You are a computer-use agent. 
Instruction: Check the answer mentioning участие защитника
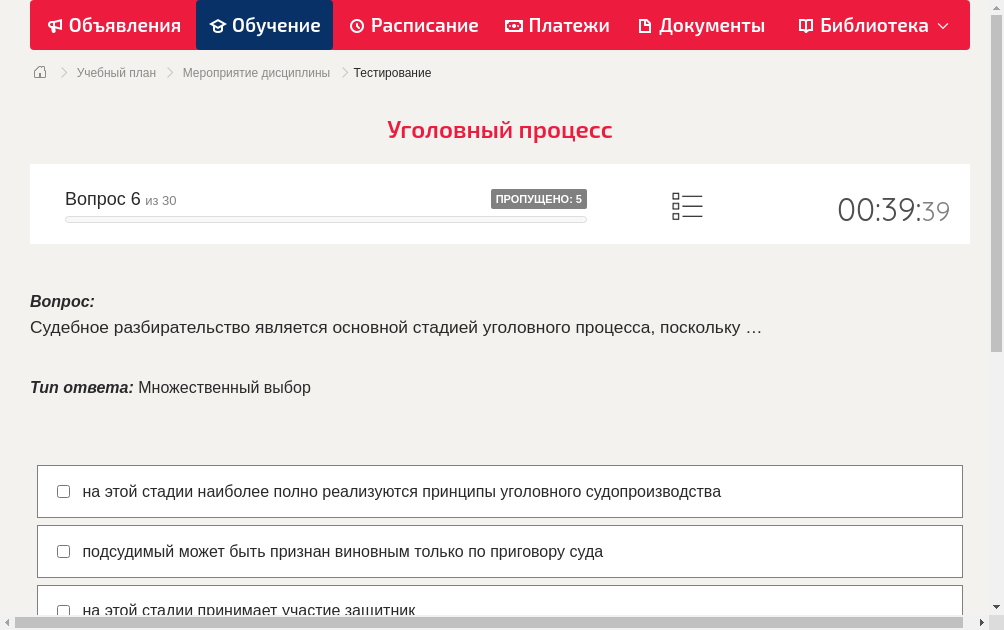(x=63, y=610)
